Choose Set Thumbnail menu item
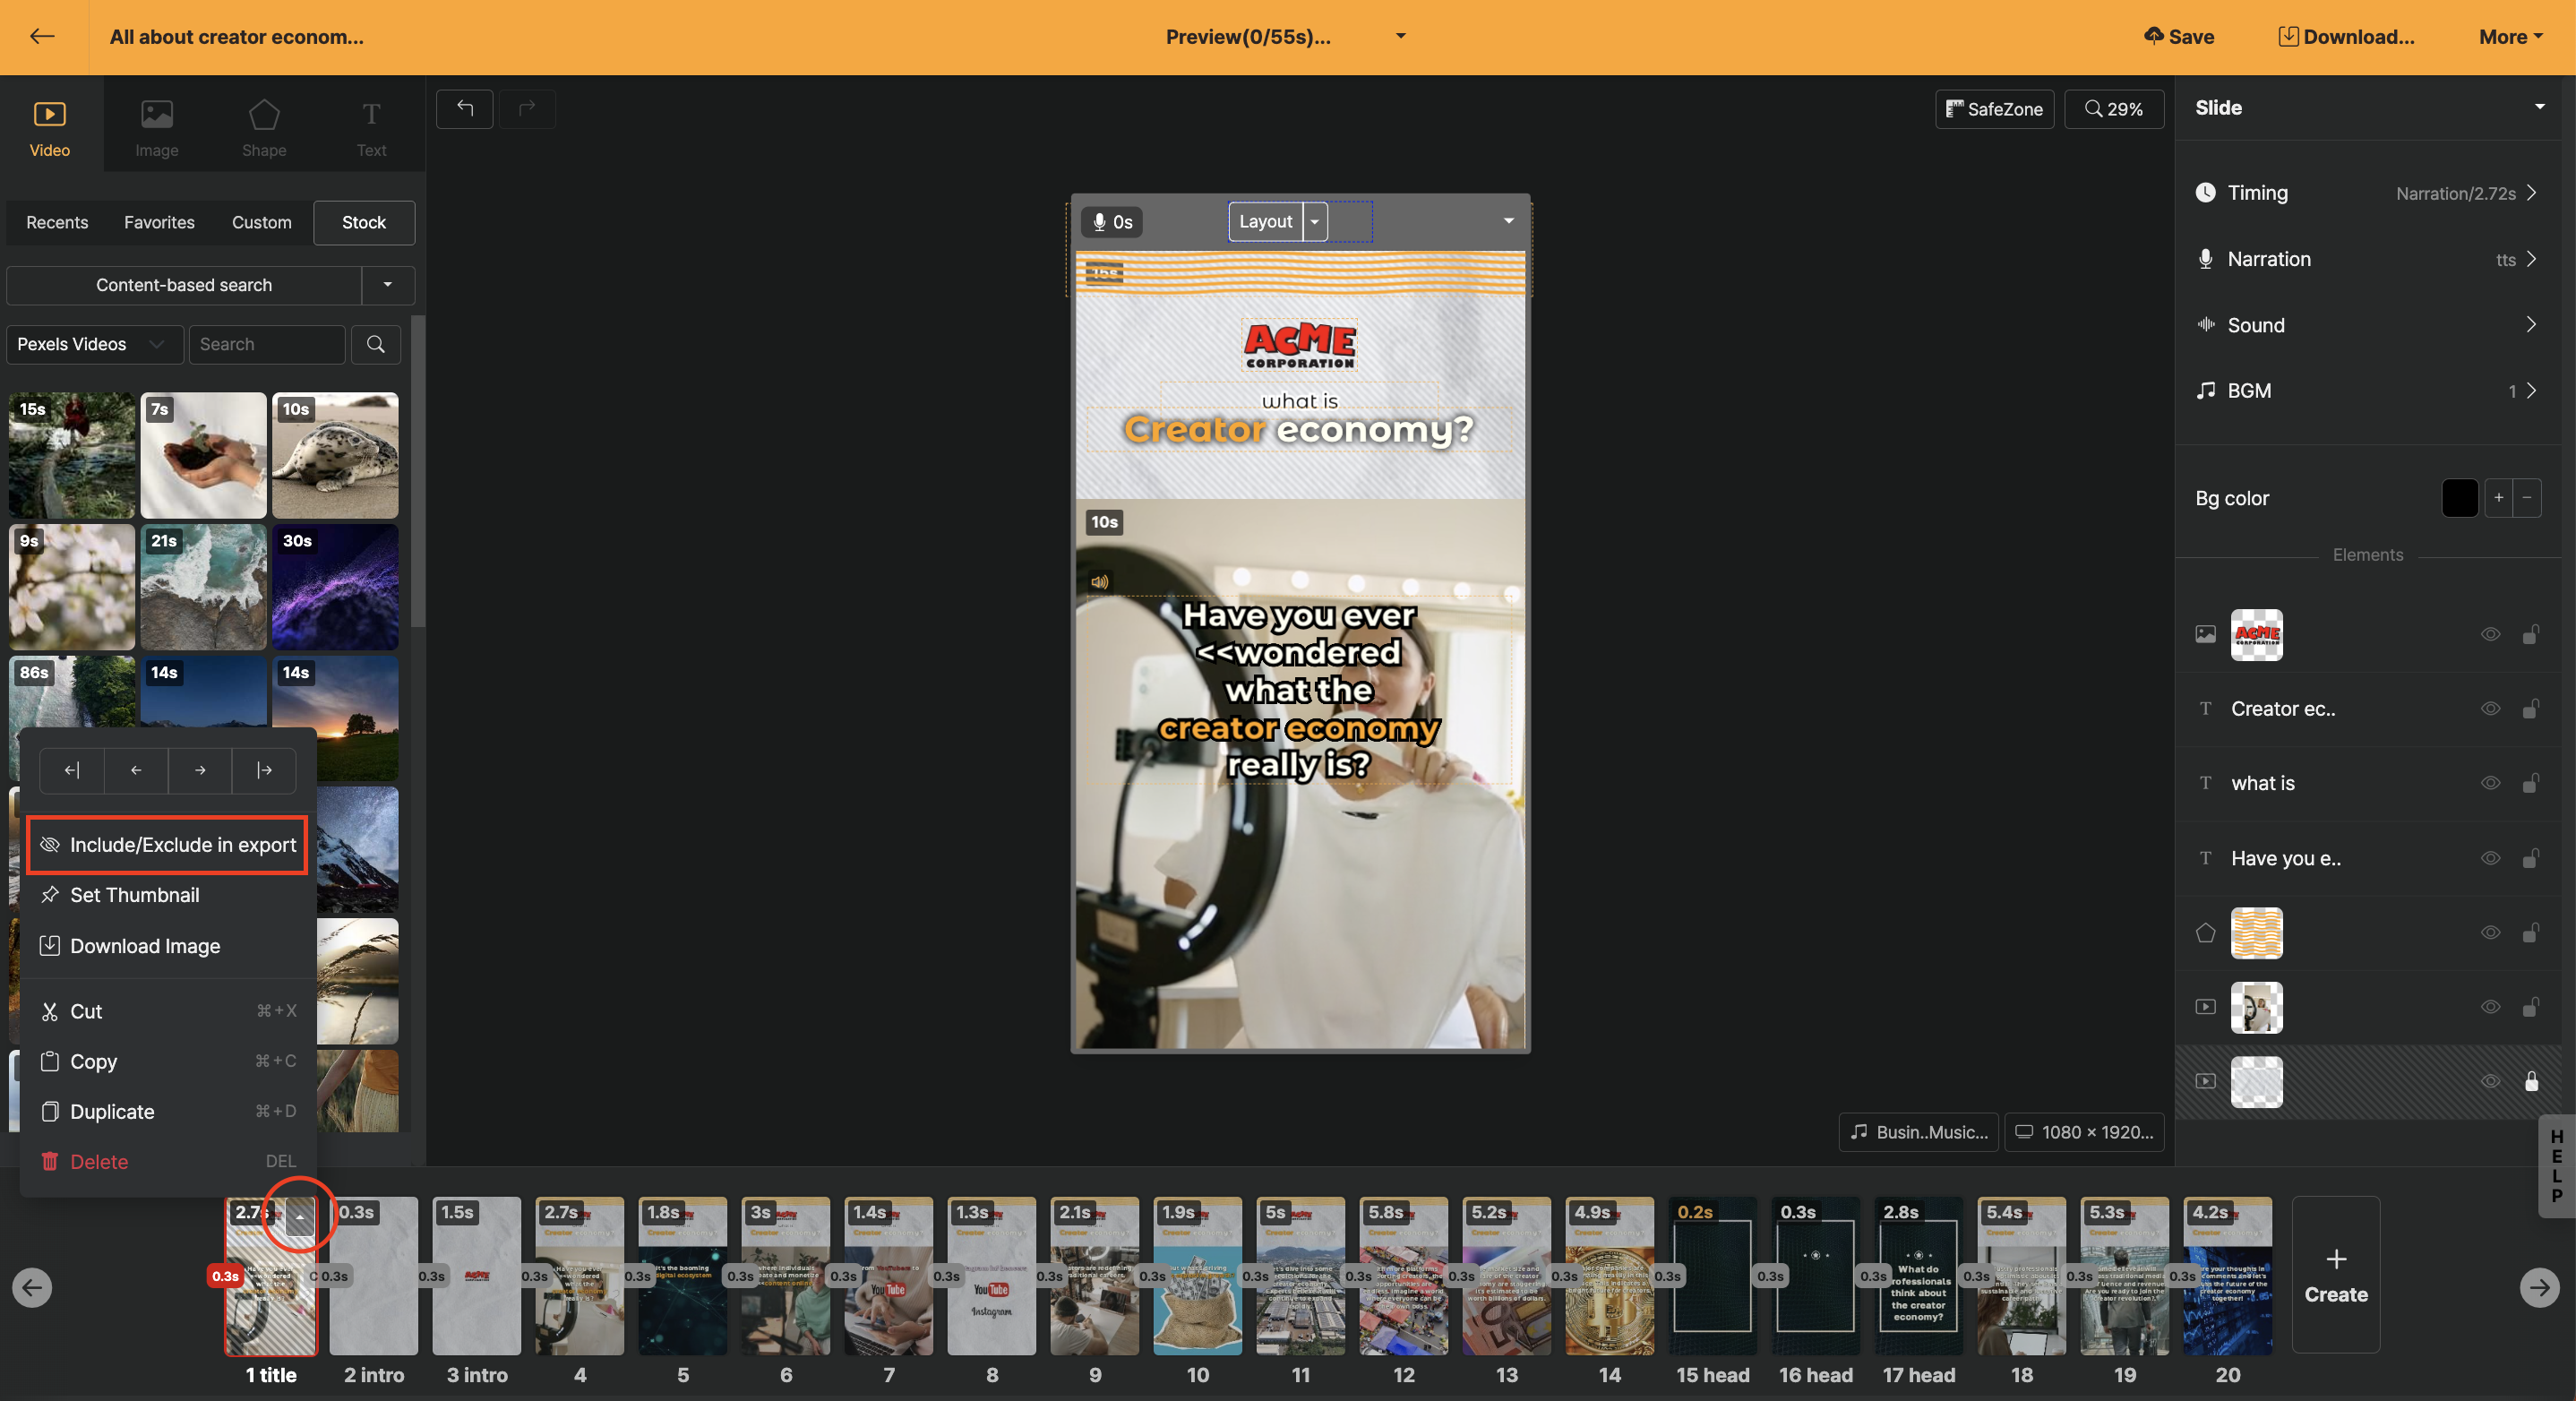Viewport: 2576px width, 1401px height. click(167, 895)
